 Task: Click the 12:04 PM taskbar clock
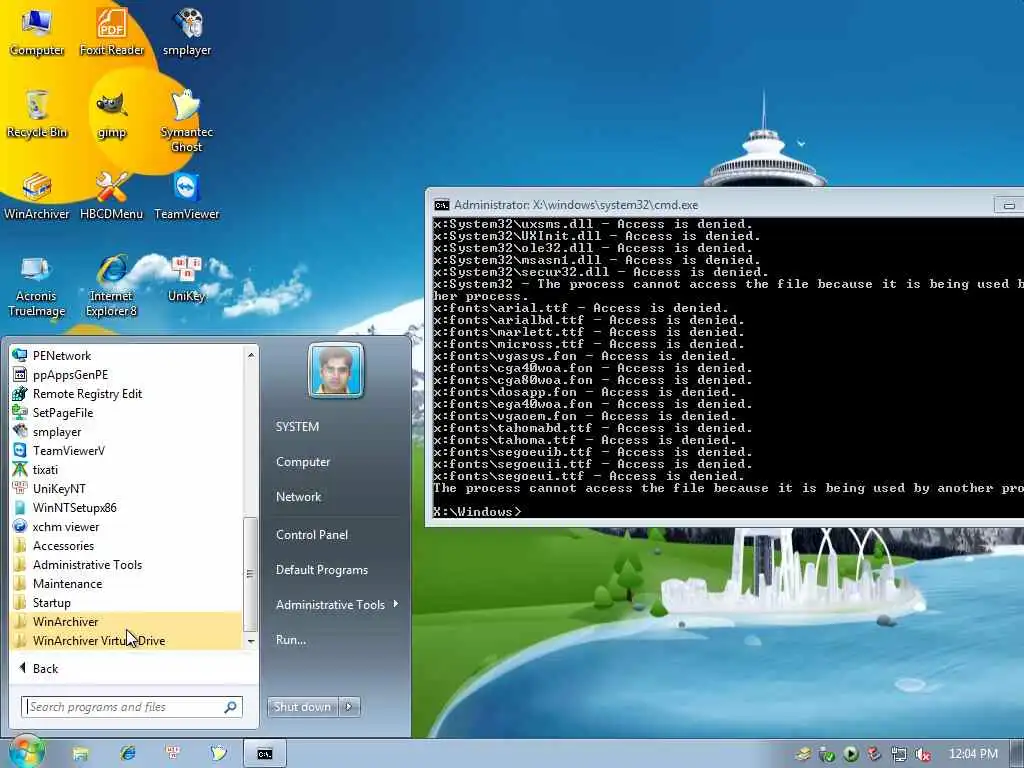click(x=972, y=754)
